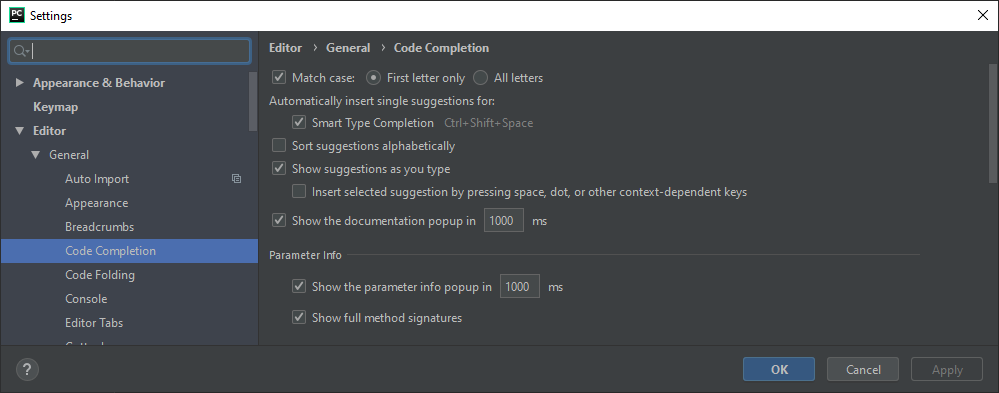
Task: Toggle Show suggestions as you type
Action: [278, 169]
